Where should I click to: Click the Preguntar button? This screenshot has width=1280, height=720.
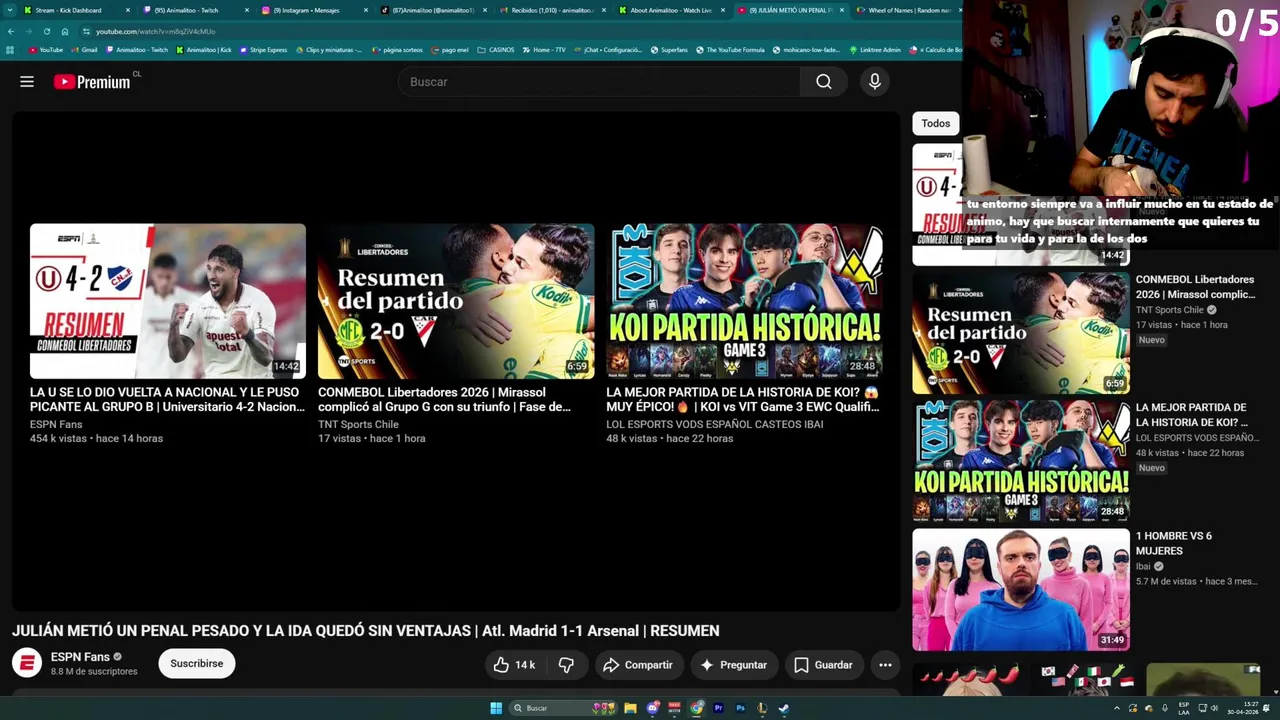pyautogui.click(x=733, y=665)
